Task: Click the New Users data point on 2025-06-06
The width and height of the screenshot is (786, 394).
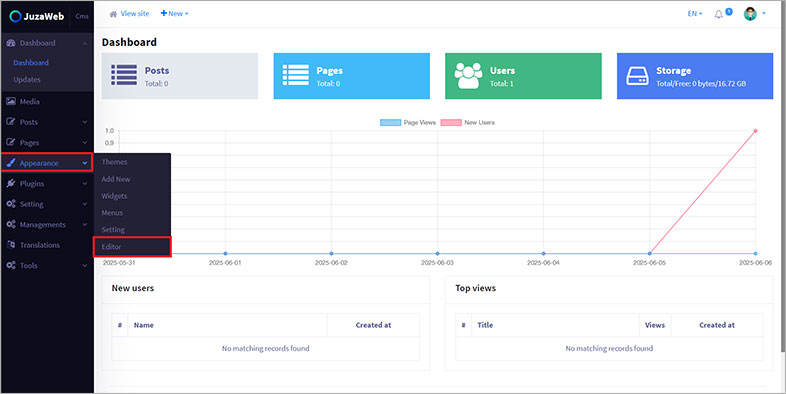Action: point(755,131)
